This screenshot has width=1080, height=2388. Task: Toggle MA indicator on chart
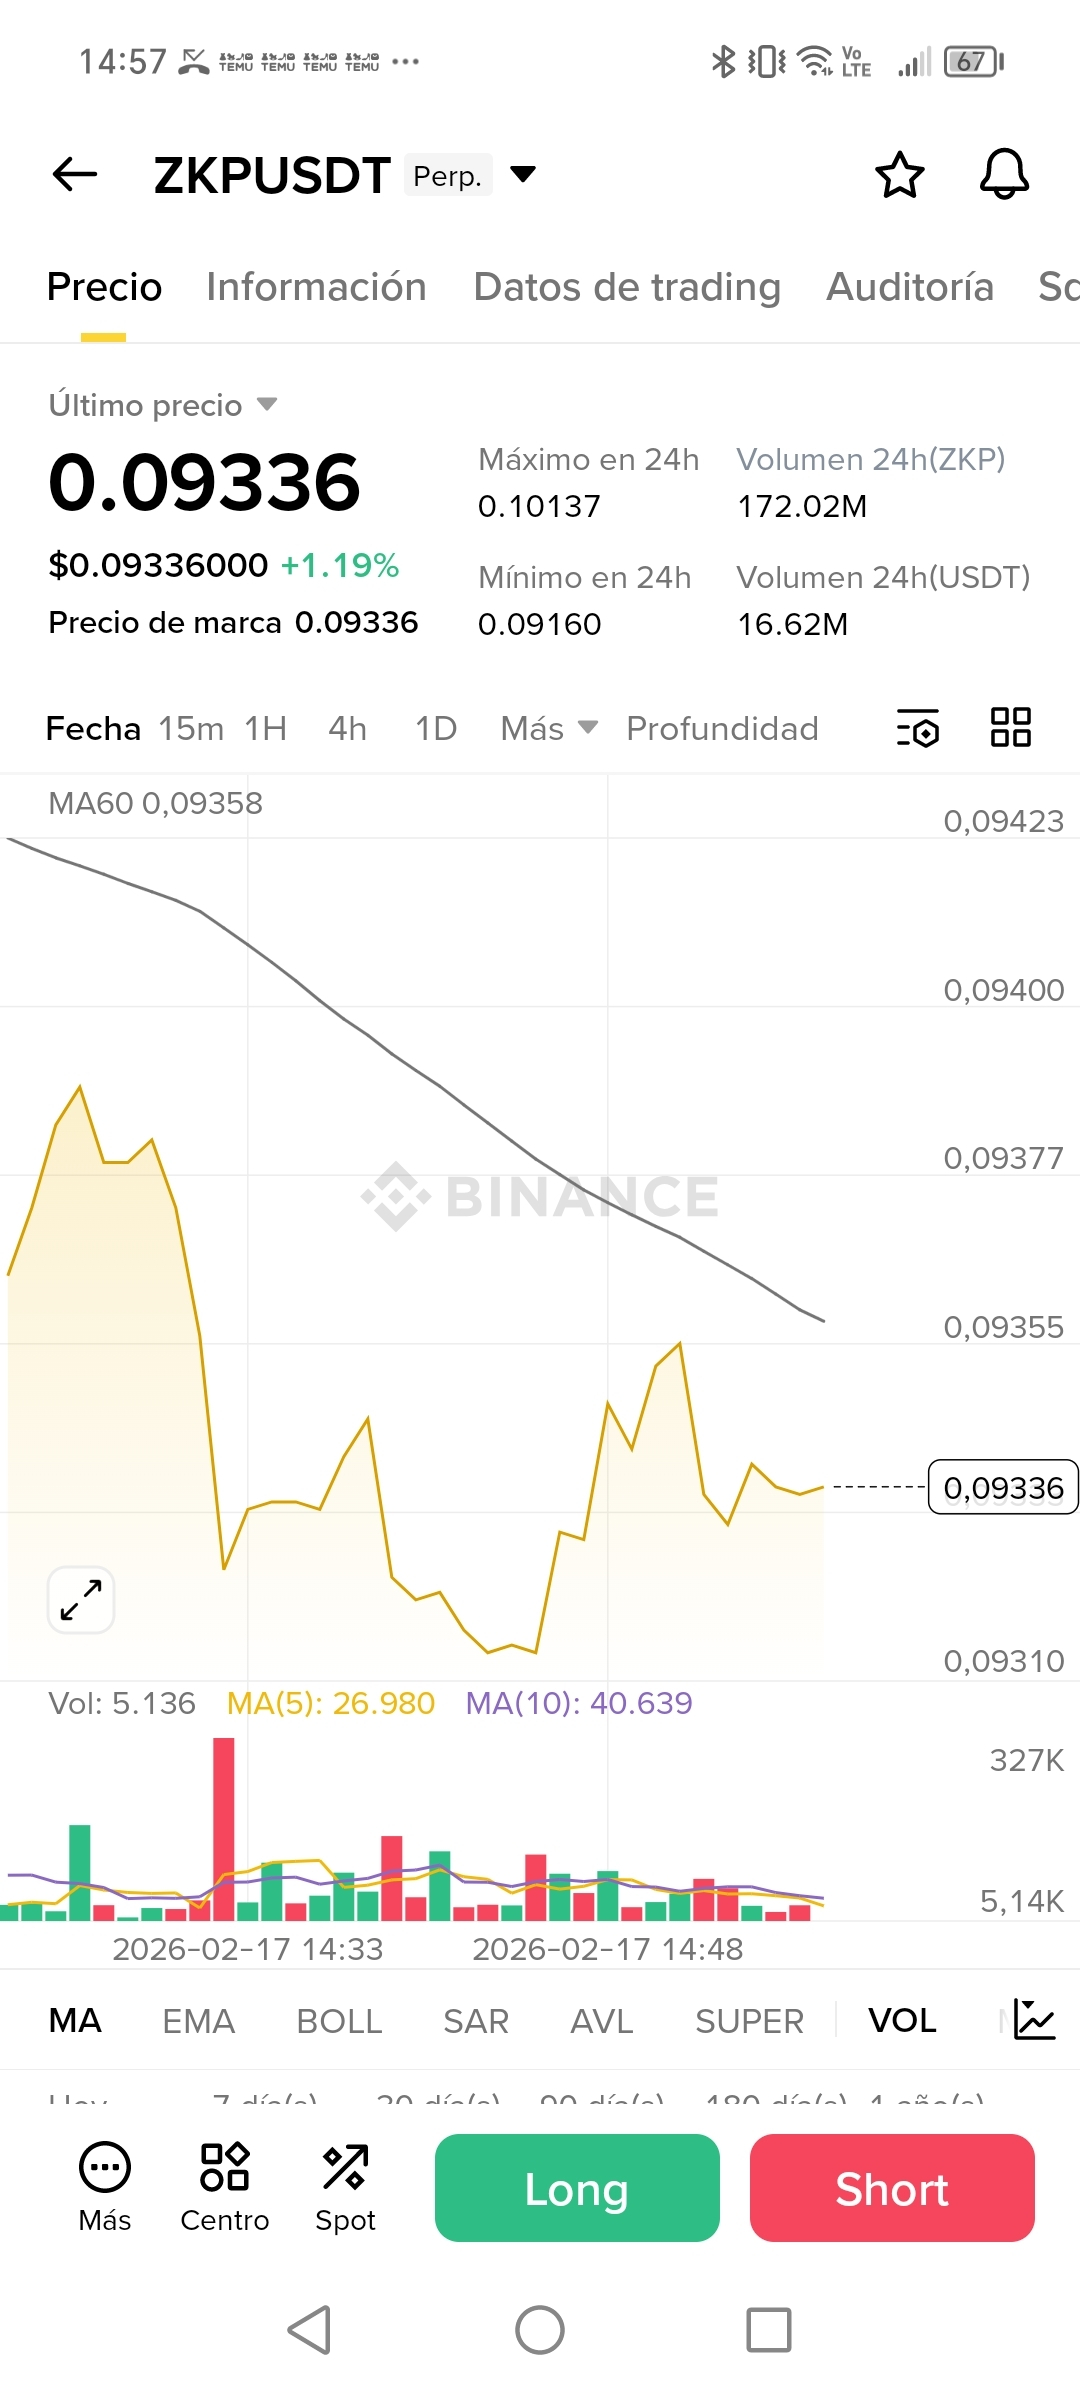coord(75,2021)
